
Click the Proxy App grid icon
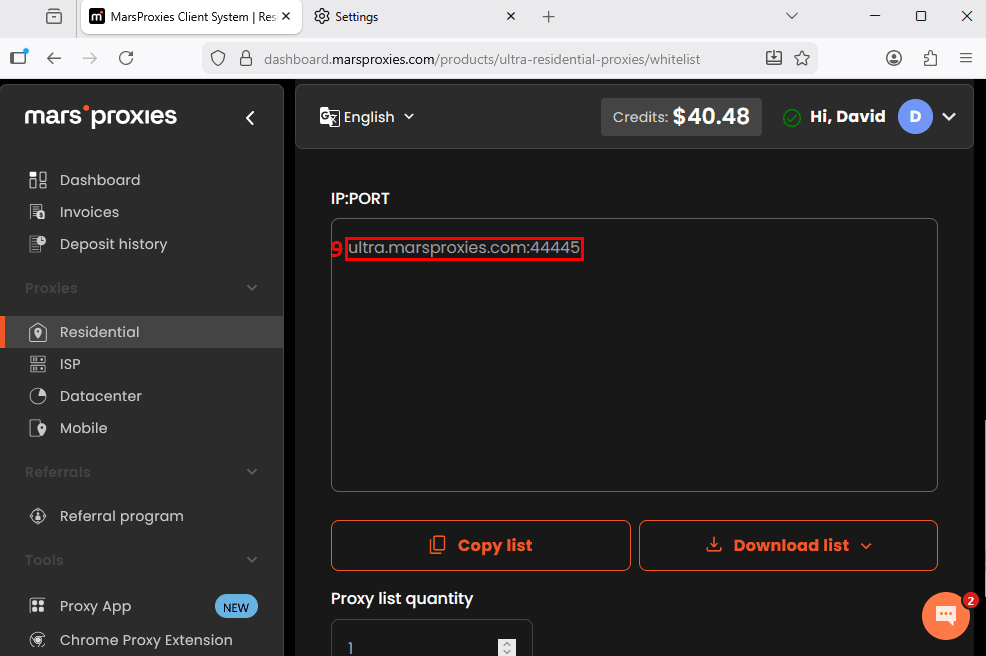38,606
